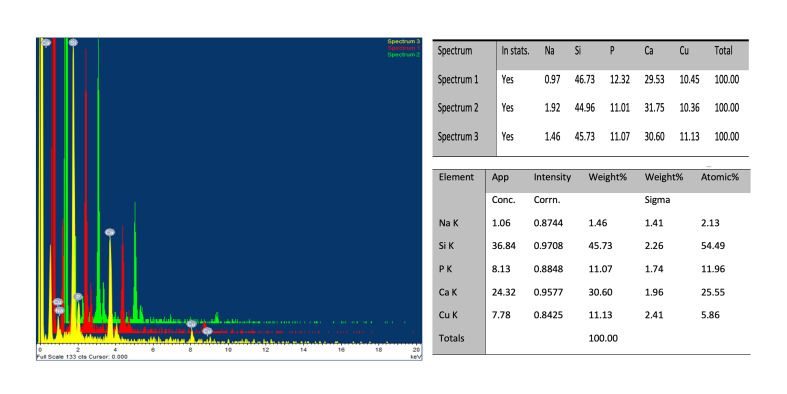Select Si value 44.96 for Spectrum 2
The image size is (787, 394).
point(585,108)
